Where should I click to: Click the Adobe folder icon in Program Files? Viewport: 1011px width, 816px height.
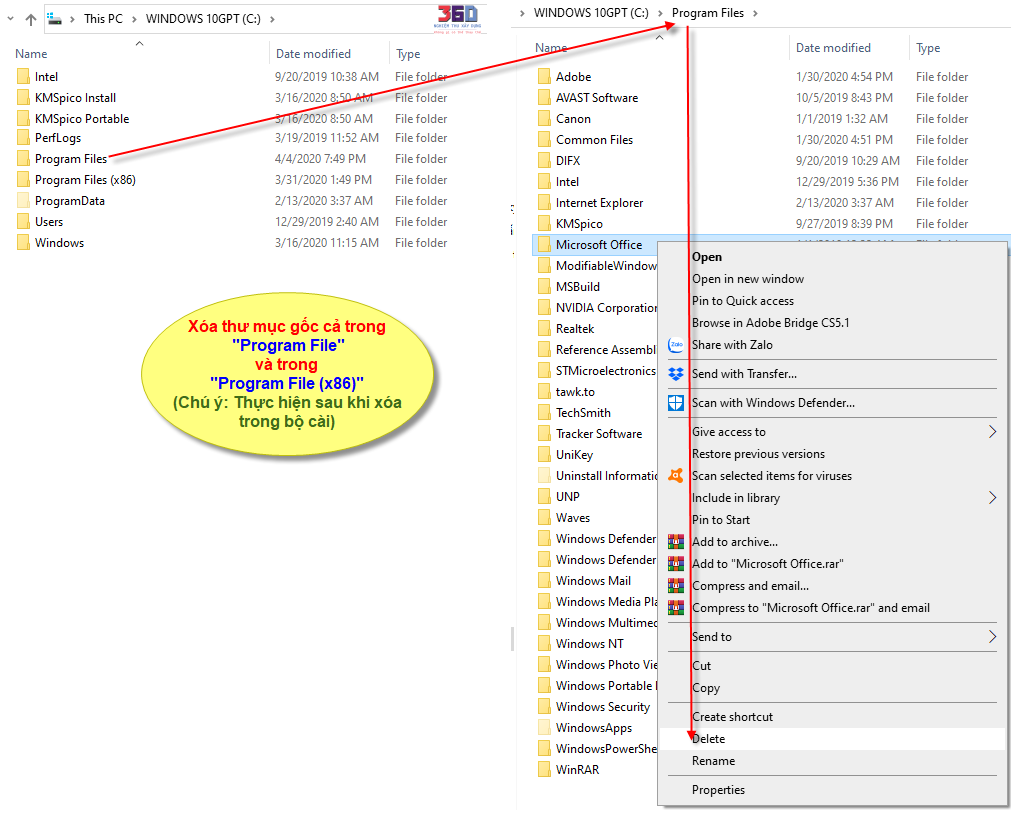pos(544,77)
